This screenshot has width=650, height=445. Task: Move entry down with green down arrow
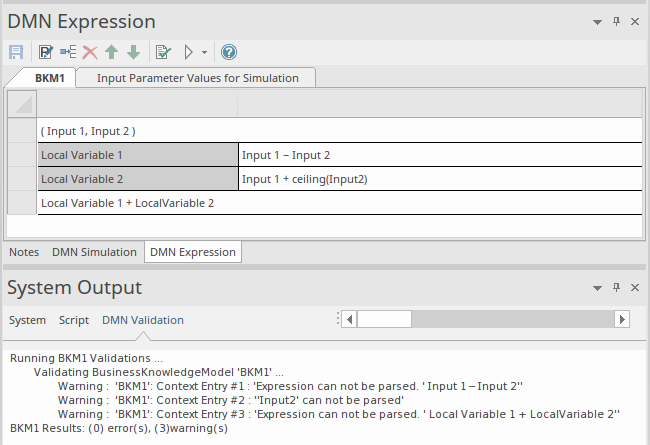pyautogui.click(x=133, y=52)
